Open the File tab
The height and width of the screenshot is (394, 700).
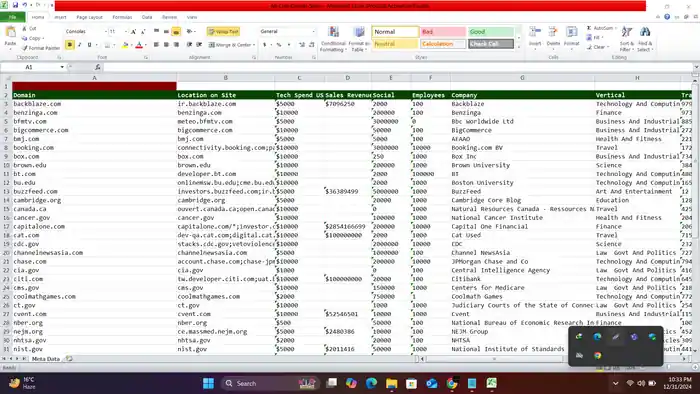coord(12,17)
